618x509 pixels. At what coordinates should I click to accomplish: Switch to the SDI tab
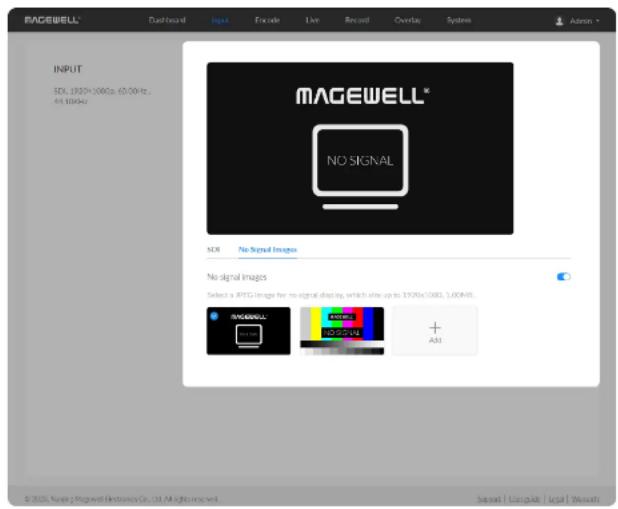coord(213,250)
